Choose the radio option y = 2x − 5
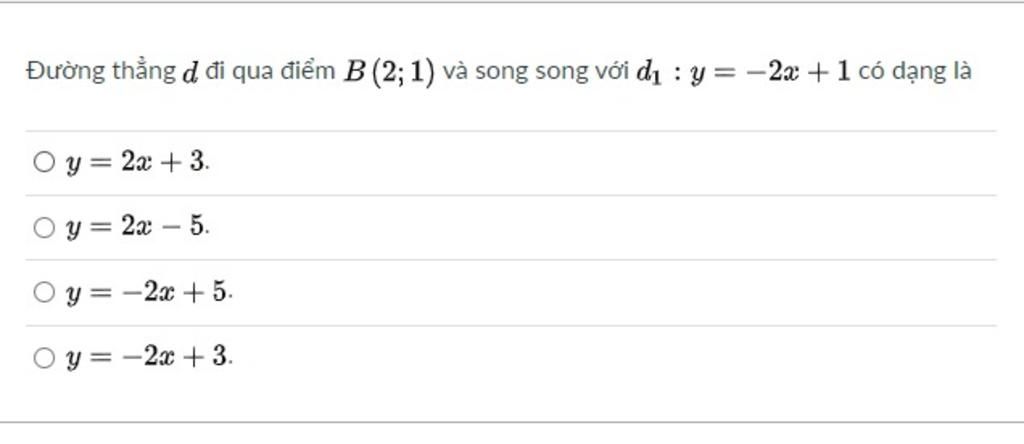The width and height of the screenshot is (1024, 444). click(x=44, y=227)
